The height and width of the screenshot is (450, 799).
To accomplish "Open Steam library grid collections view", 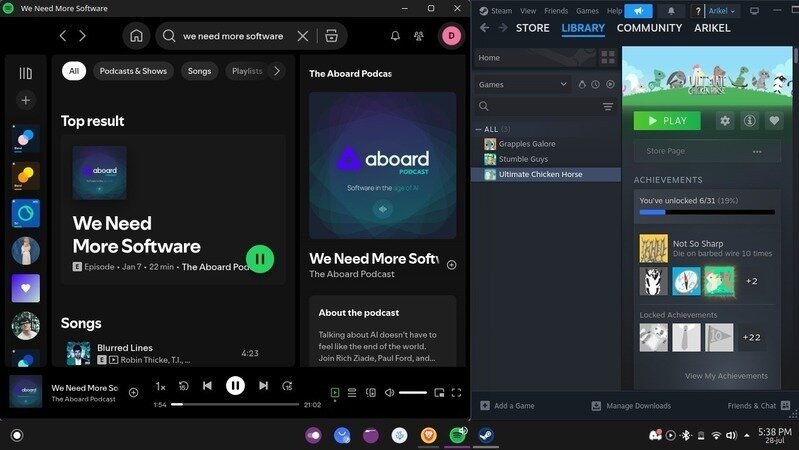I will point(608,58).
